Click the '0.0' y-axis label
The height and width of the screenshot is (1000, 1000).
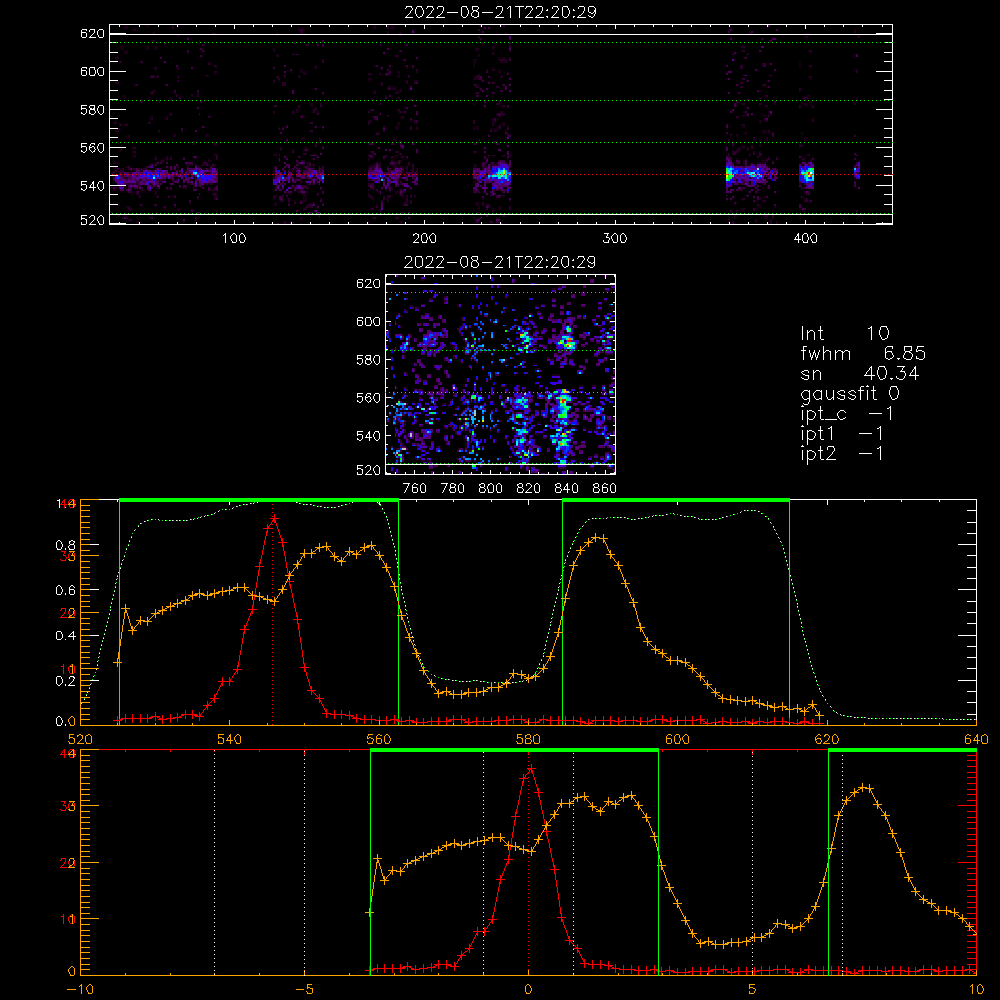66,722
